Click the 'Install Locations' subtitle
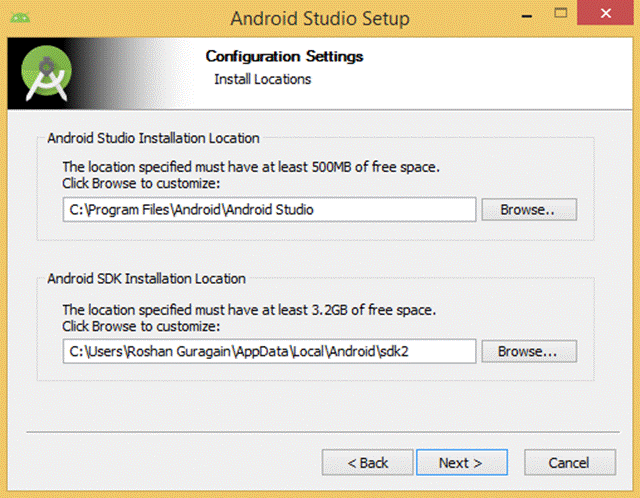The width and height of the screenshot is (640, 498). [x=262, y=79]
